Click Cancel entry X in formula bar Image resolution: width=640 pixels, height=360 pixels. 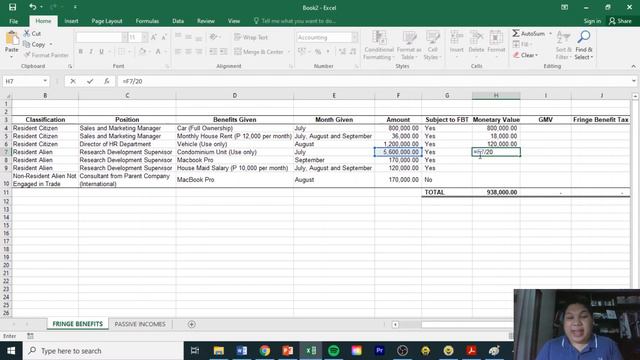coord(73,81)
